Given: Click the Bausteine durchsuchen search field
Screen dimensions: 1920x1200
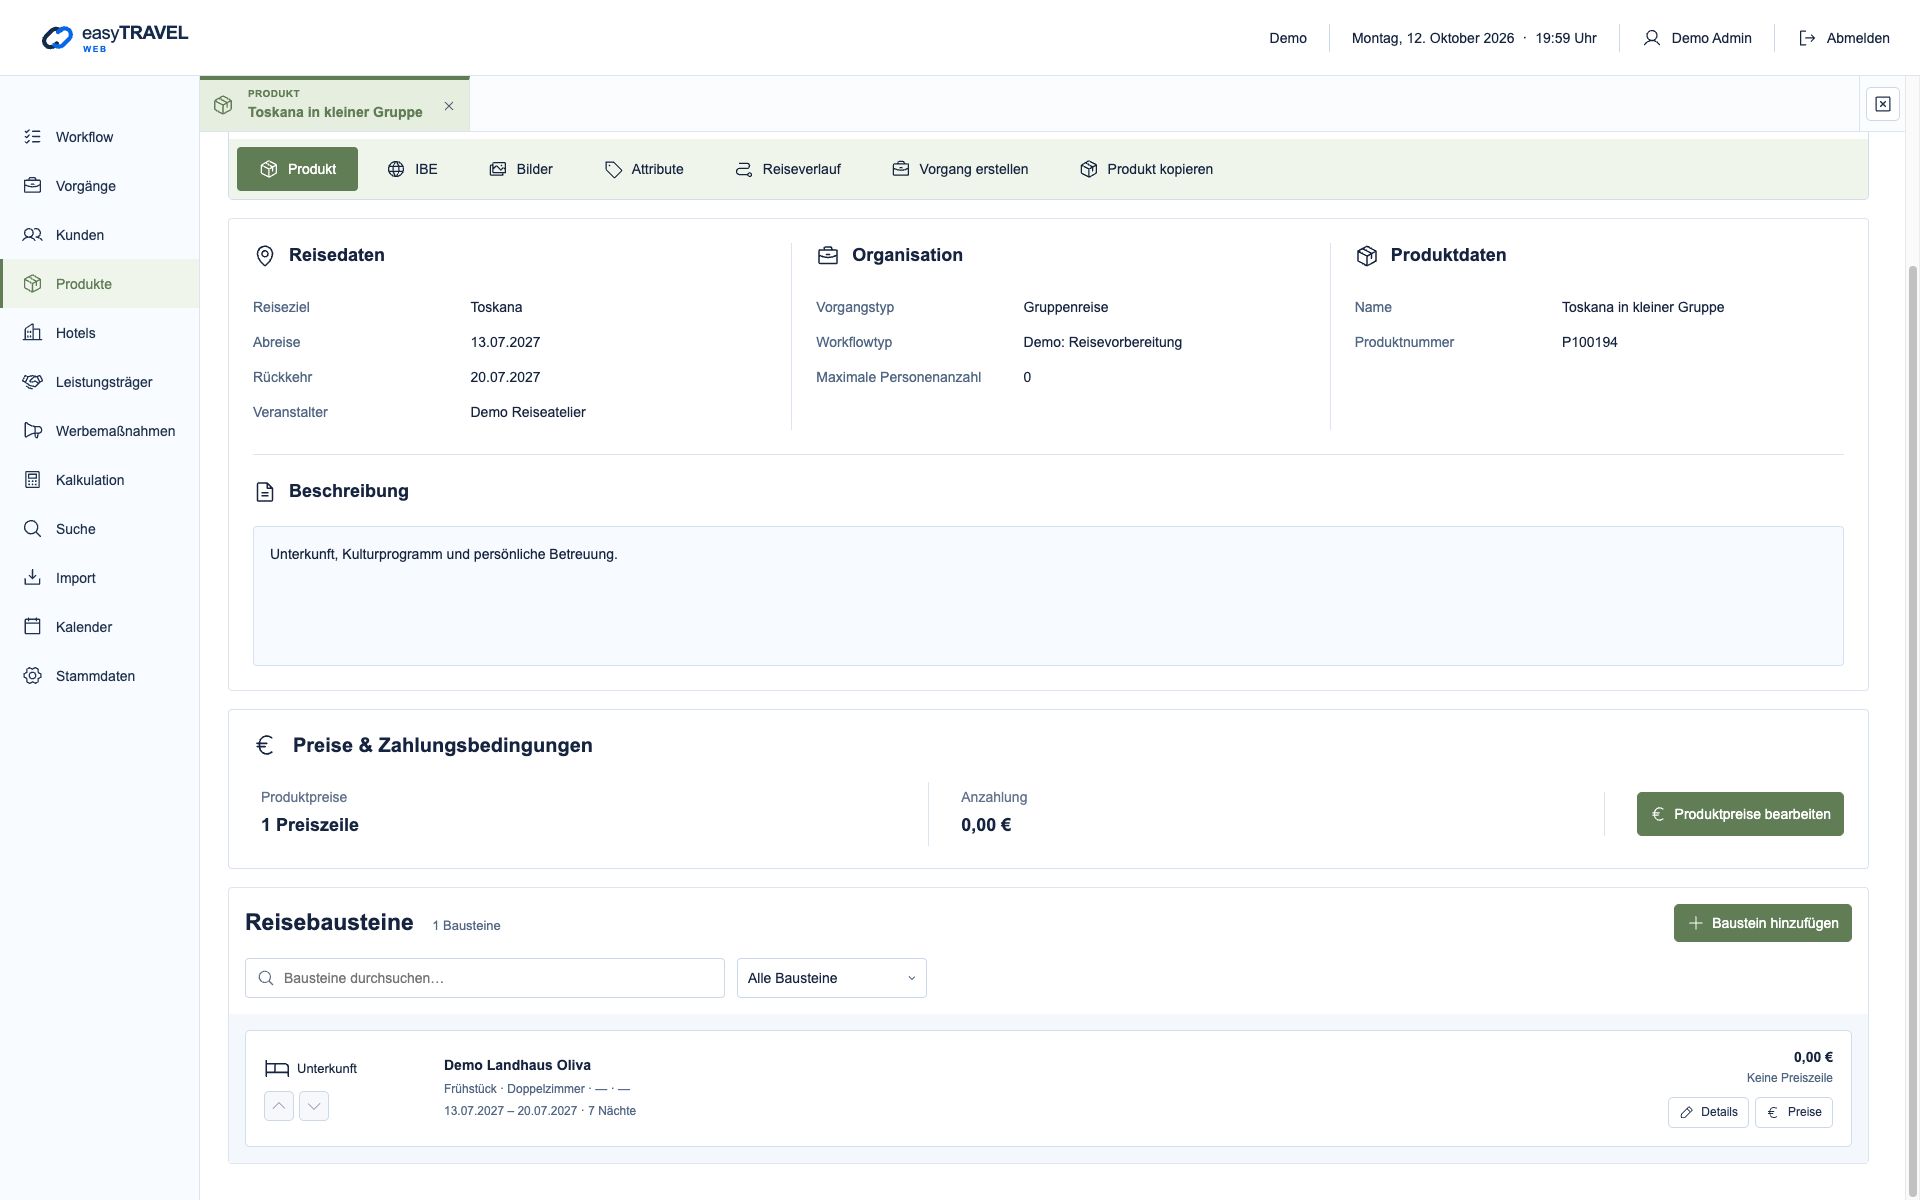Looking at the screenshot, I should coord(485,978).
